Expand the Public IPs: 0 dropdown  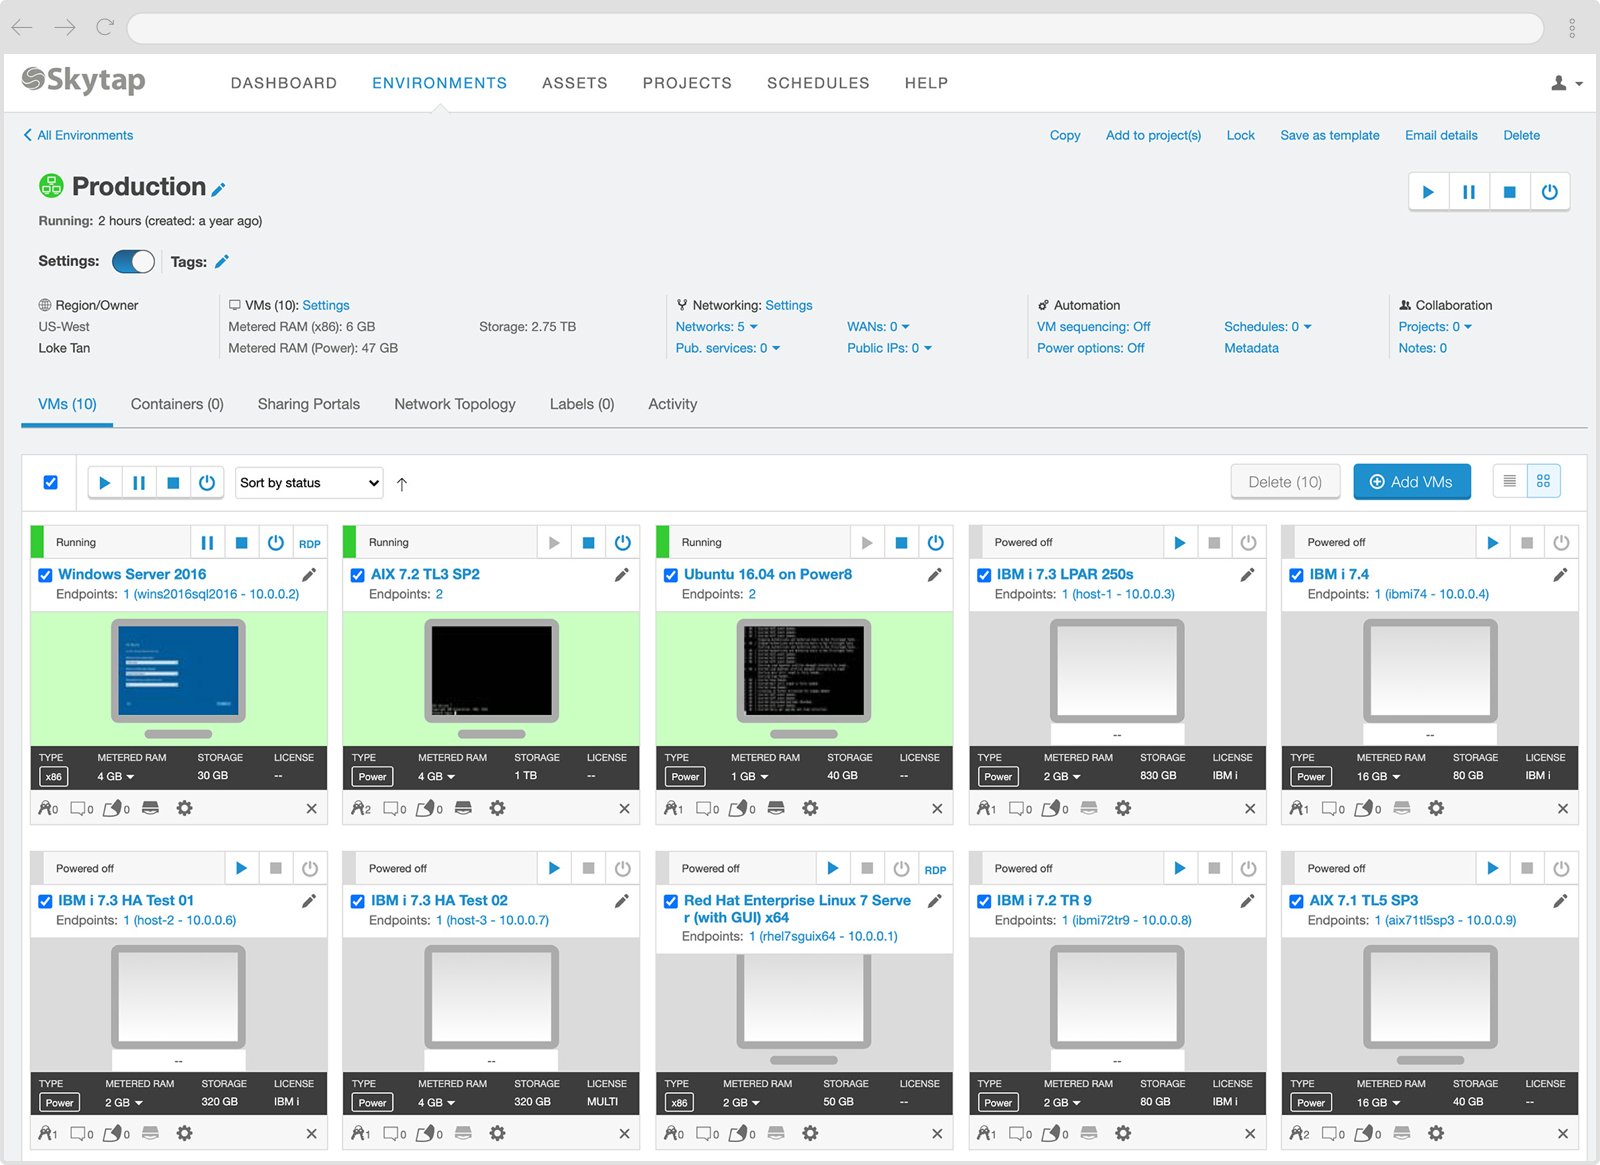point(889,348)
